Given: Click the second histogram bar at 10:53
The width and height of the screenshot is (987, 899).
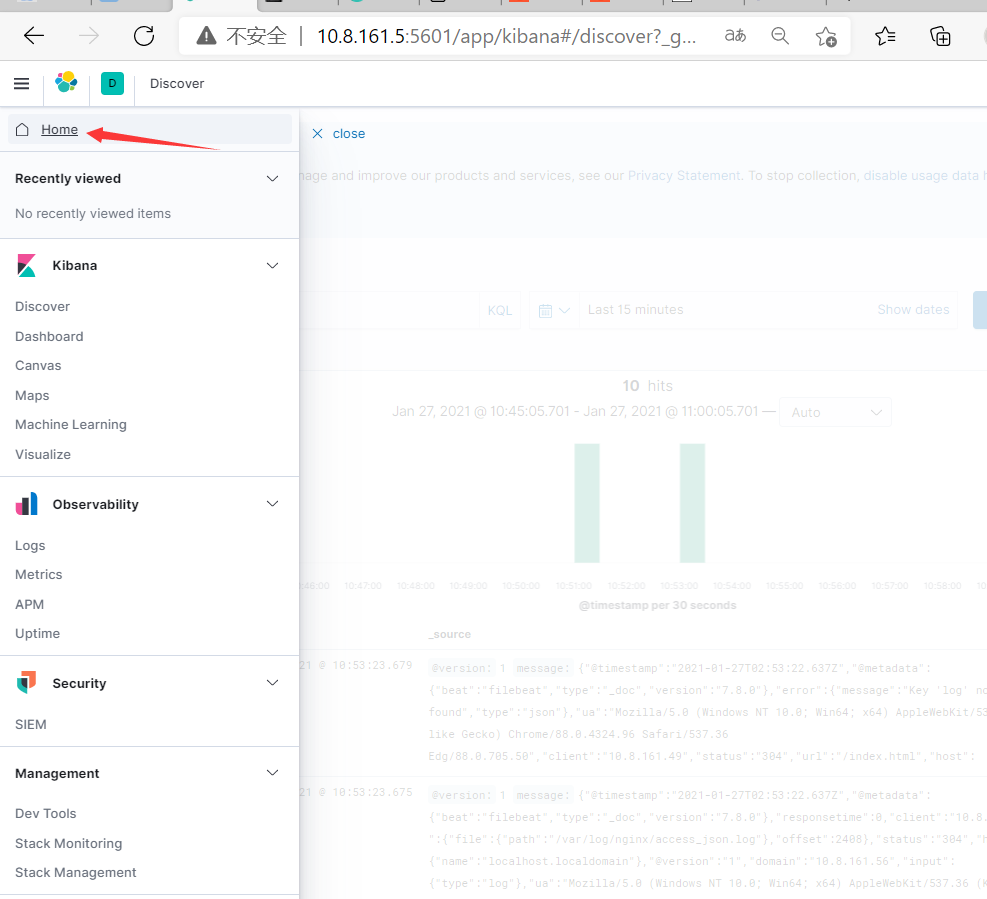Looking at the screenshot, I should [692, 503].
